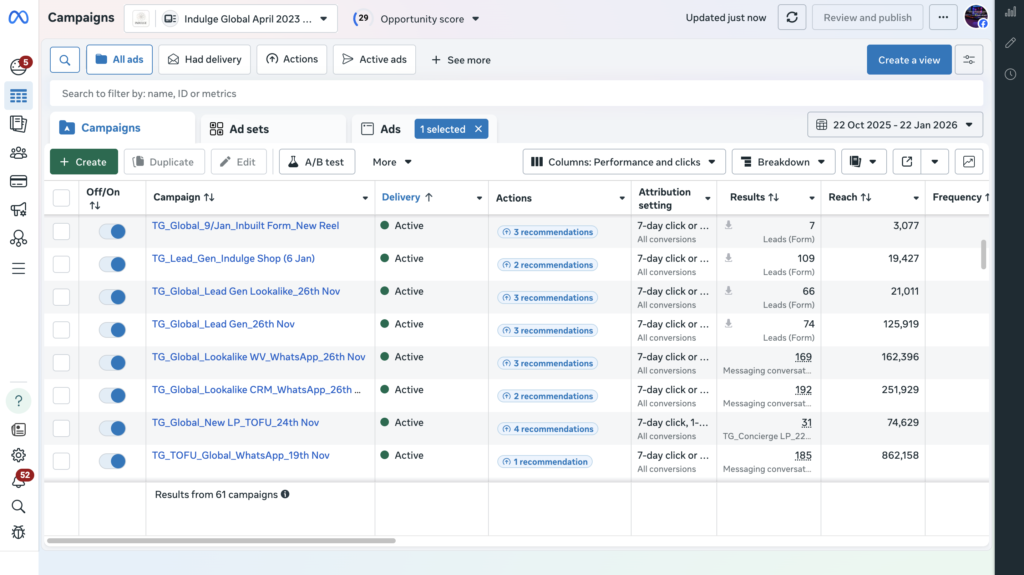This screenshot has width=1024, height=575.
Task: Toggle off TG_Lead_Gen_Indulge Shop campaign
Action: pos(112,264)
